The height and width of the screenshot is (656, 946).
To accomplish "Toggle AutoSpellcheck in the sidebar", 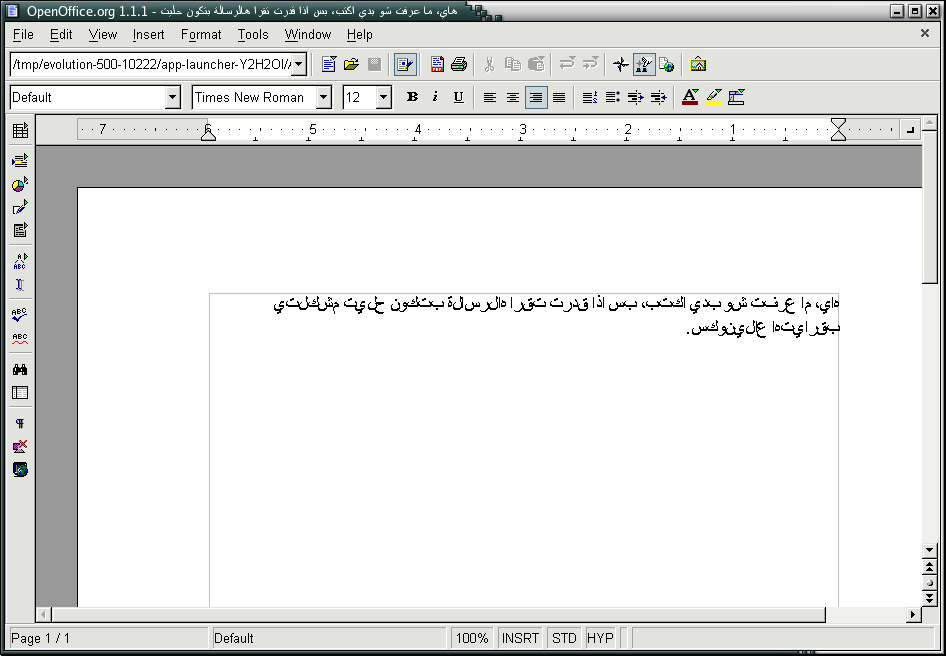I will click(20, 337).
